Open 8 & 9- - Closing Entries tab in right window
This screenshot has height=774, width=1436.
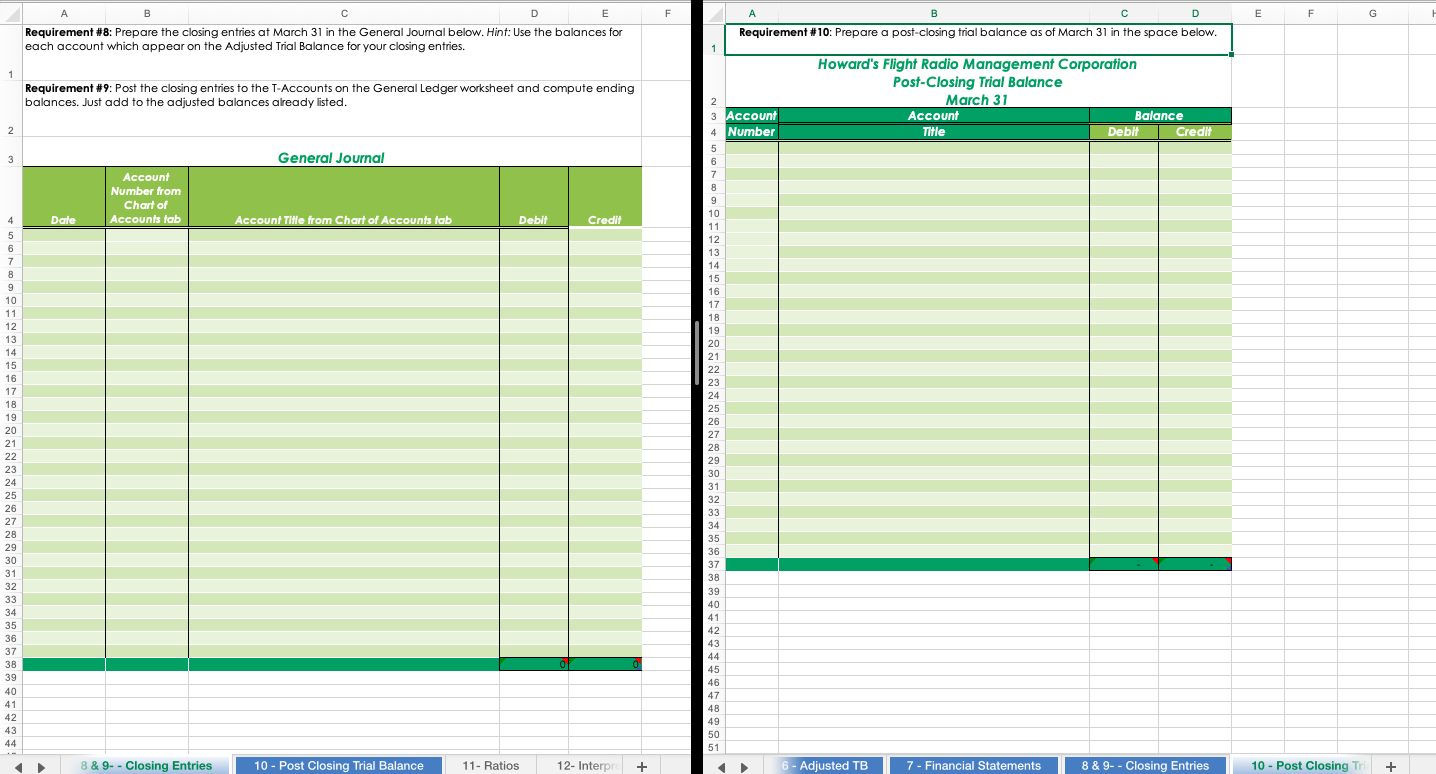pyautogui.click(x=1145, y=766)
